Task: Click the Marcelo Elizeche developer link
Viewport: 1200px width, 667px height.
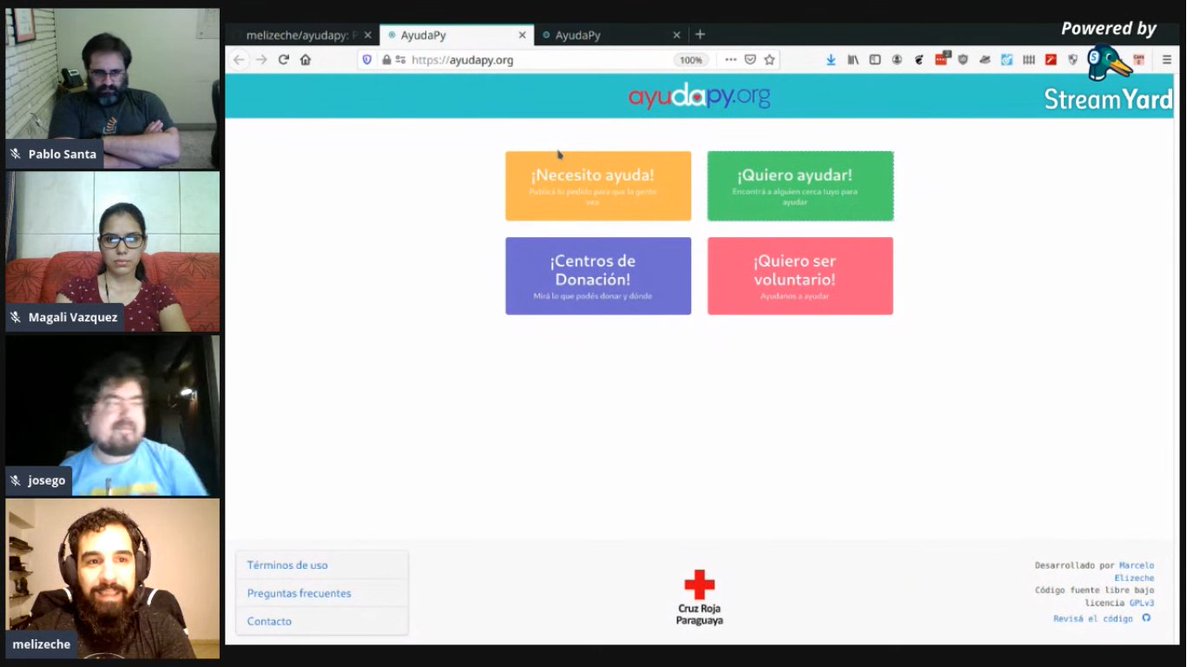Action: pyautogui.click(x=1135, y=572)
